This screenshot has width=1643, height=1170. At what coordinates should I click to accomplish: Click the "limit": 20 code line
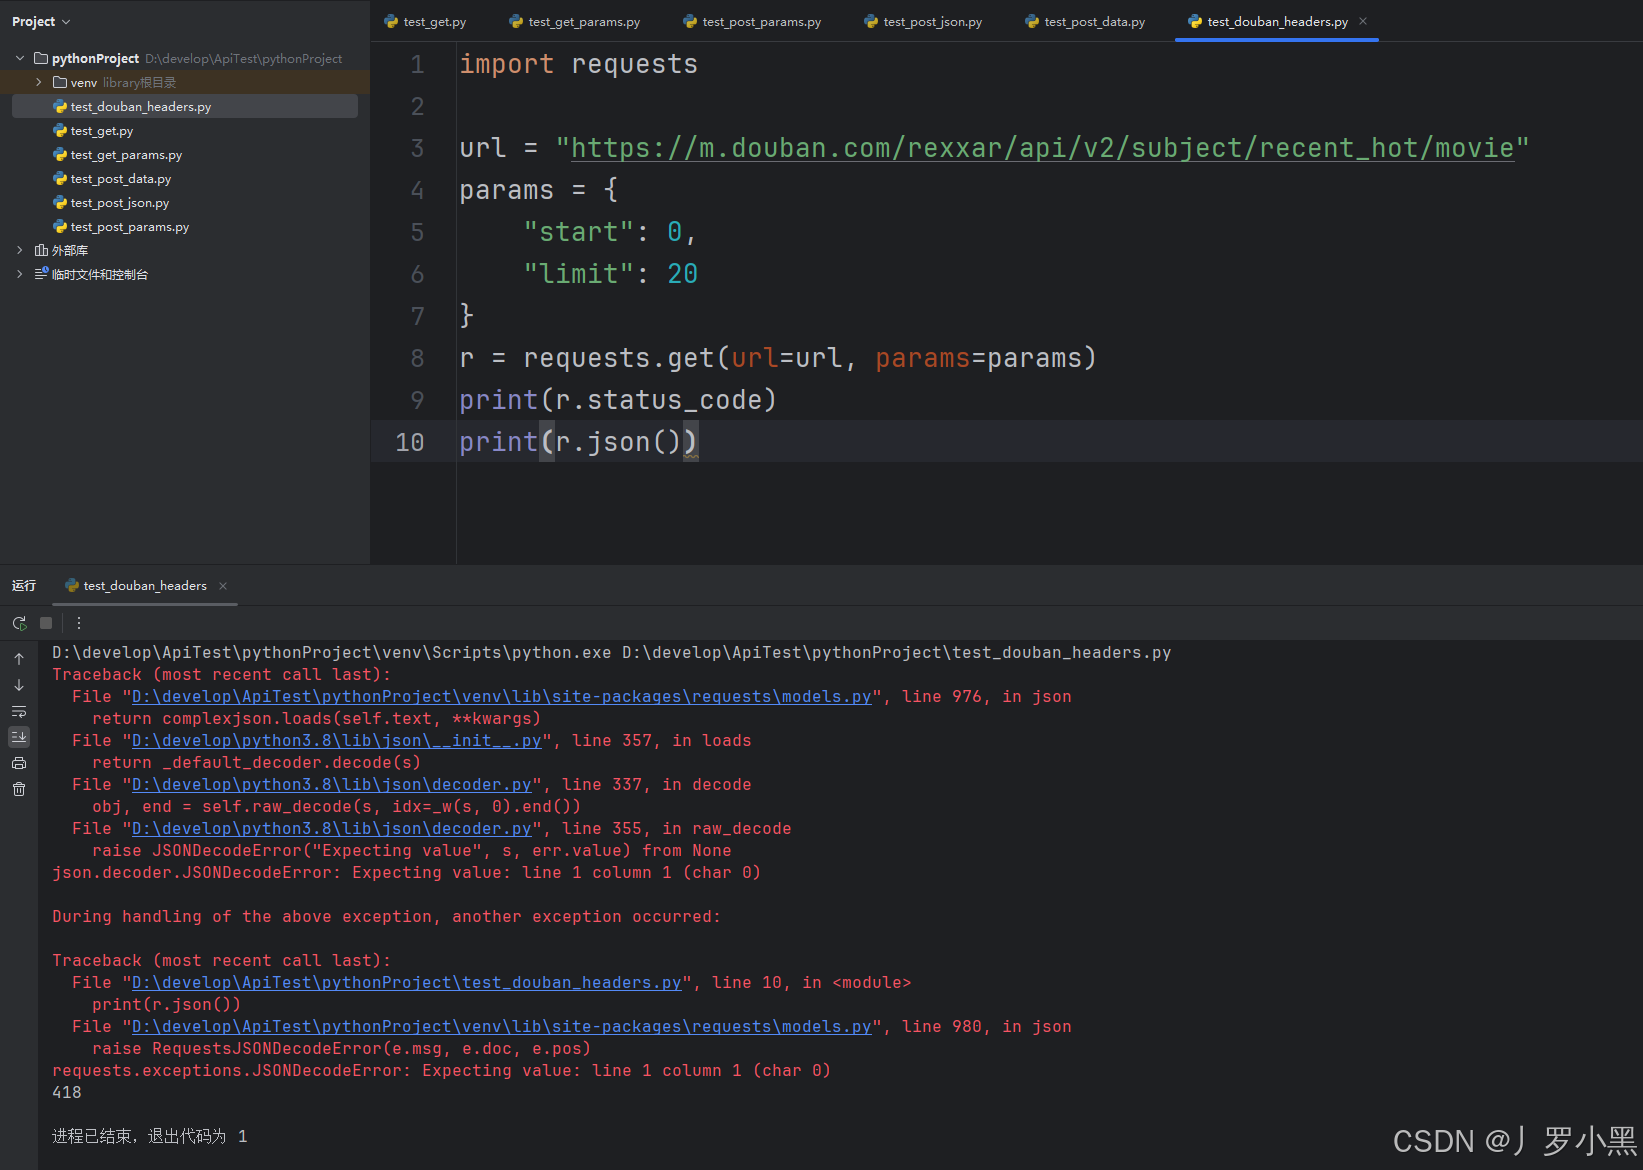pyautogui.click(x=611, y=274)
